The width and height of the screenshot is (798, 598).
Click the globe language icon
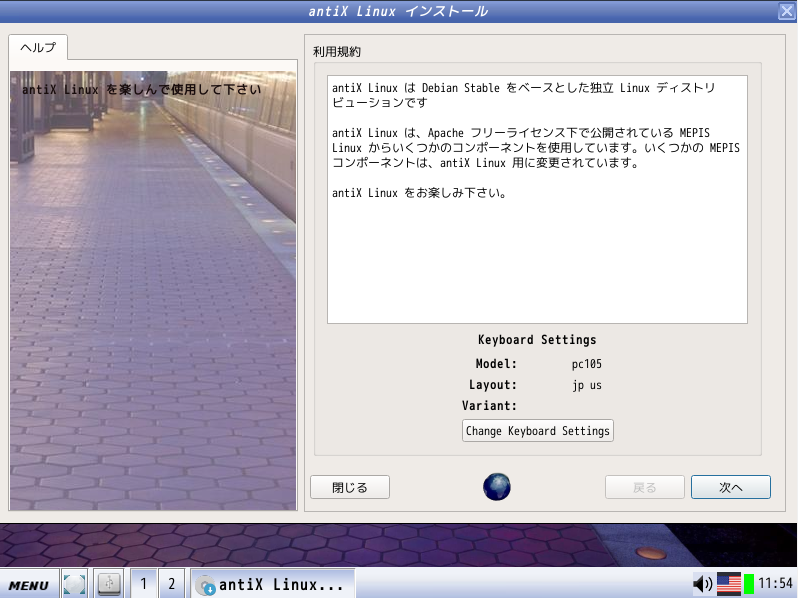tap(496, 487)
